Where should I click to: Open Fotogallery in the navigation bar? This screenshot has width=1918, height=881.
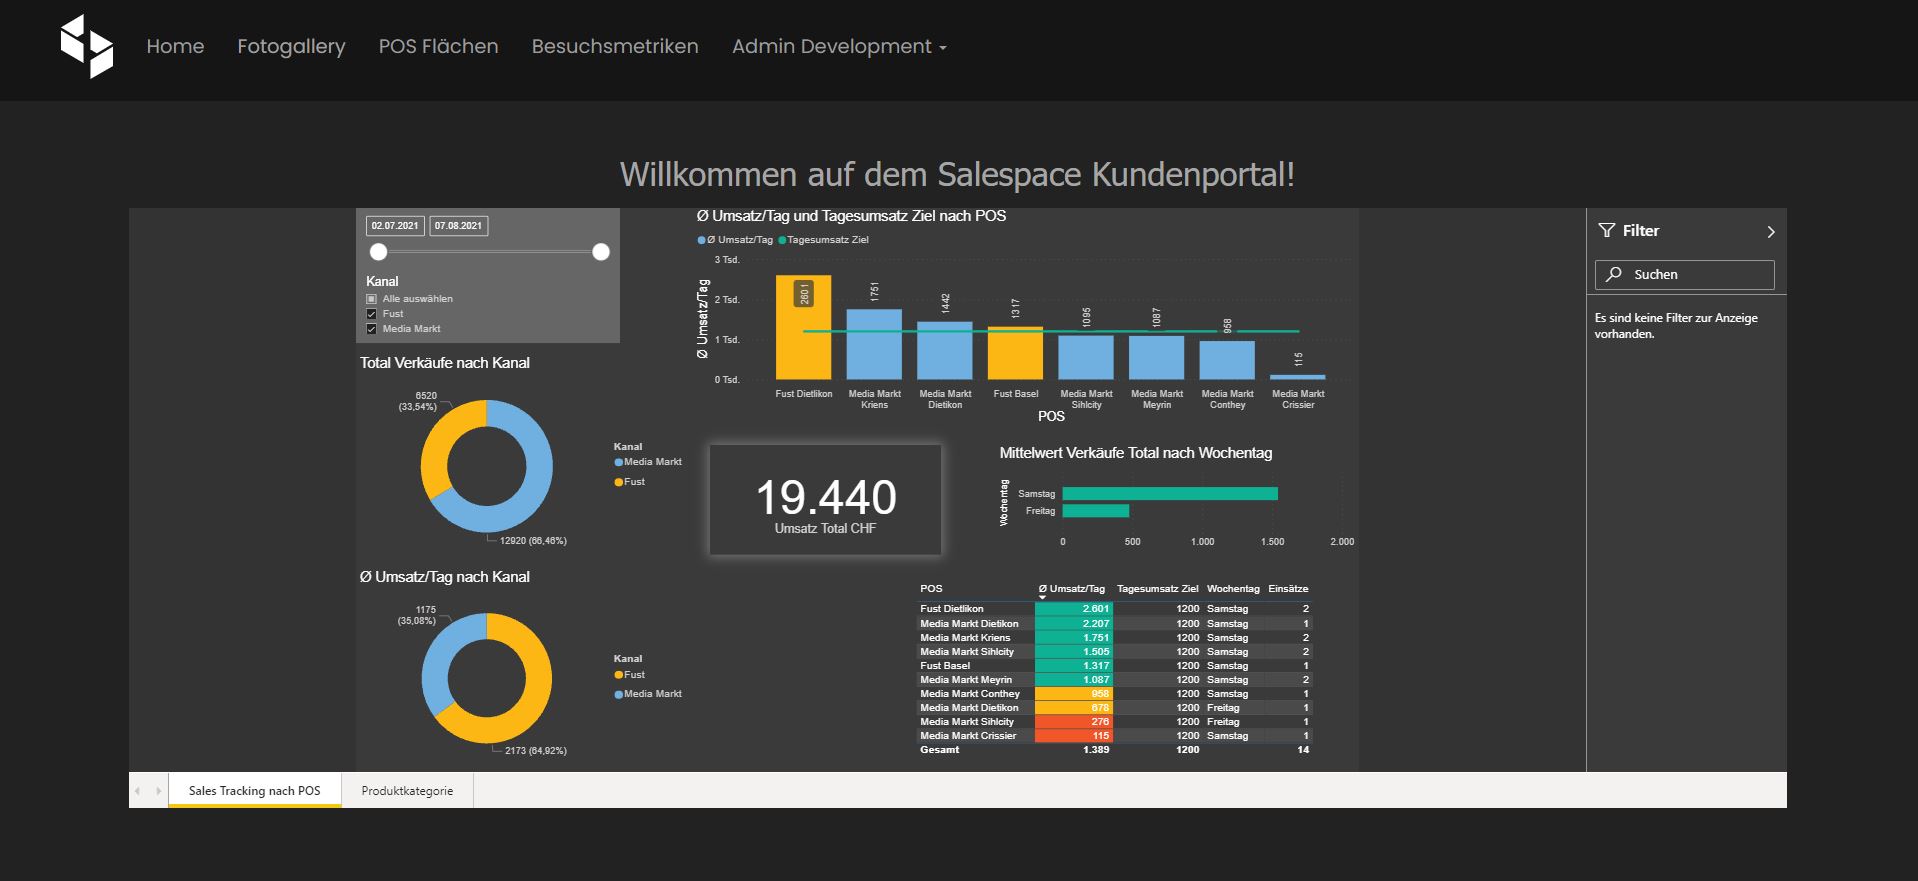pos(291,46)
